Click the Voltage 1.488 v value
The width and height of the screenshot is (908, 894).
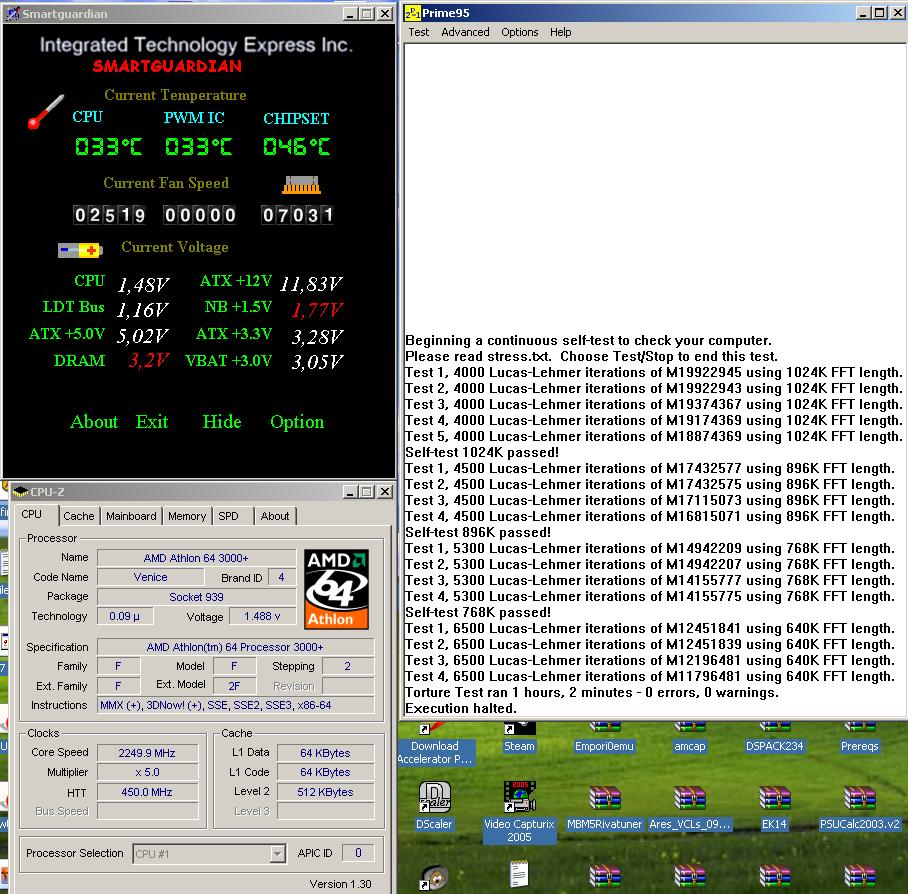262,617
